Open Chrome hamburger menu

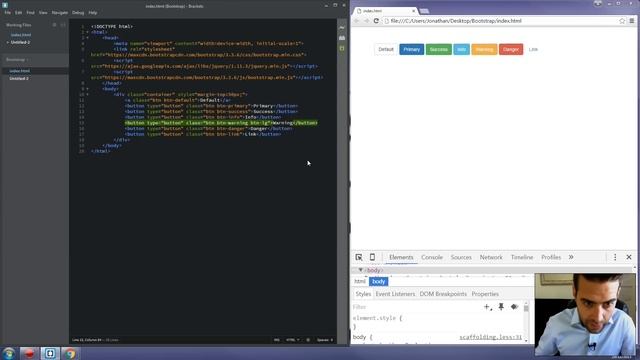[632, 21]
